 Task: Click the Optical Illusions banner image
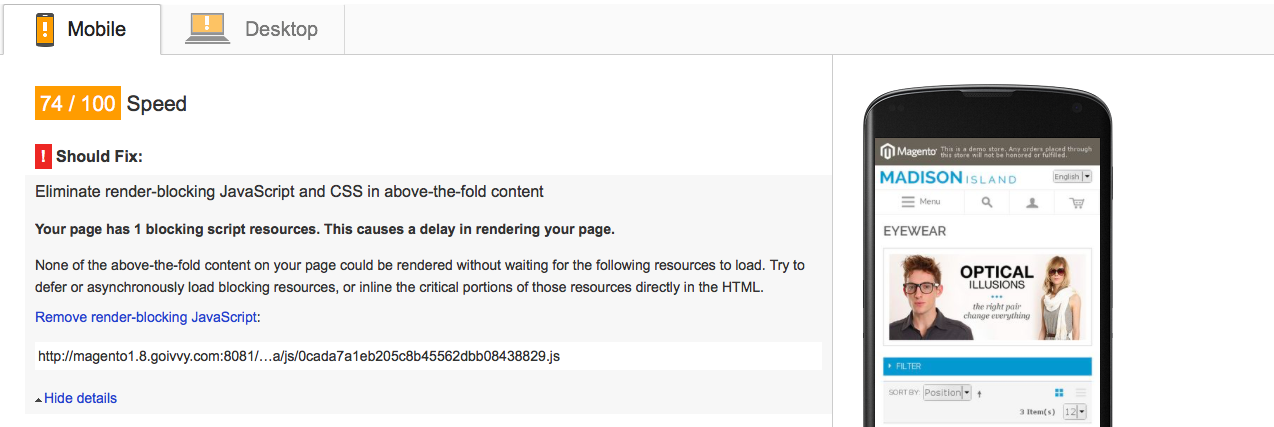(x=987, y=297)
